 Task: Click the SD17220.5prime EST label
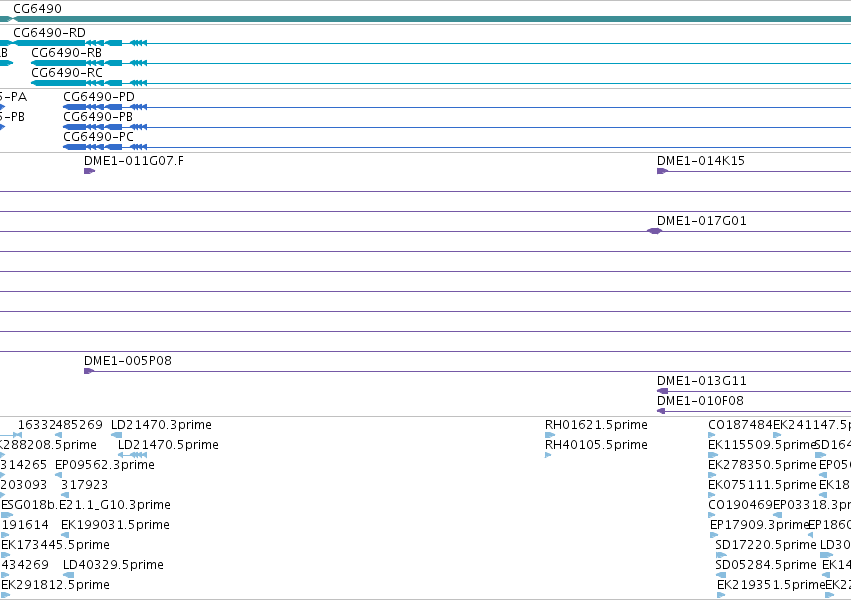[x=766, y=545]
